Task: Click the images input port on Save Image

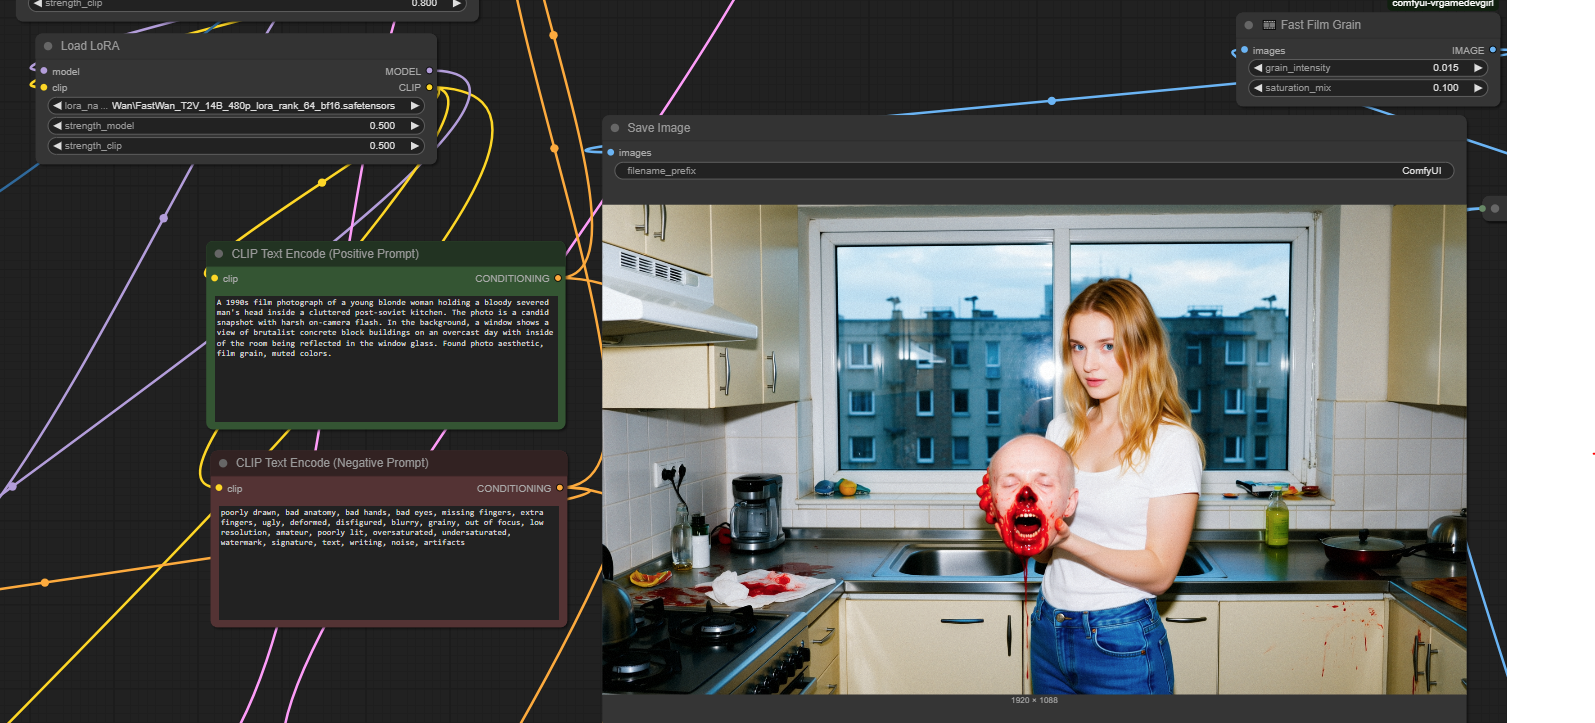Action: [x=611, y=152]
